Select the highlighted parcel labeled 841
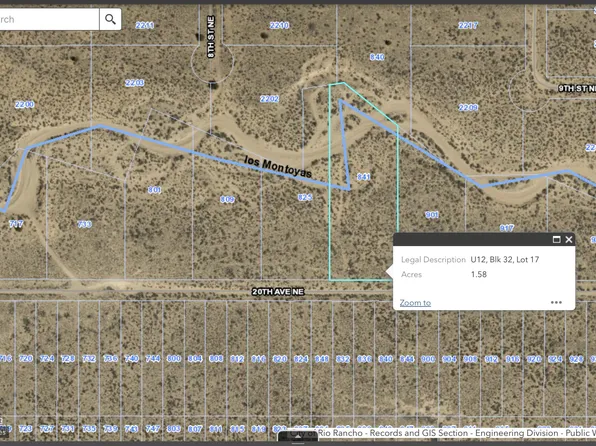 [x=363, y=177]
